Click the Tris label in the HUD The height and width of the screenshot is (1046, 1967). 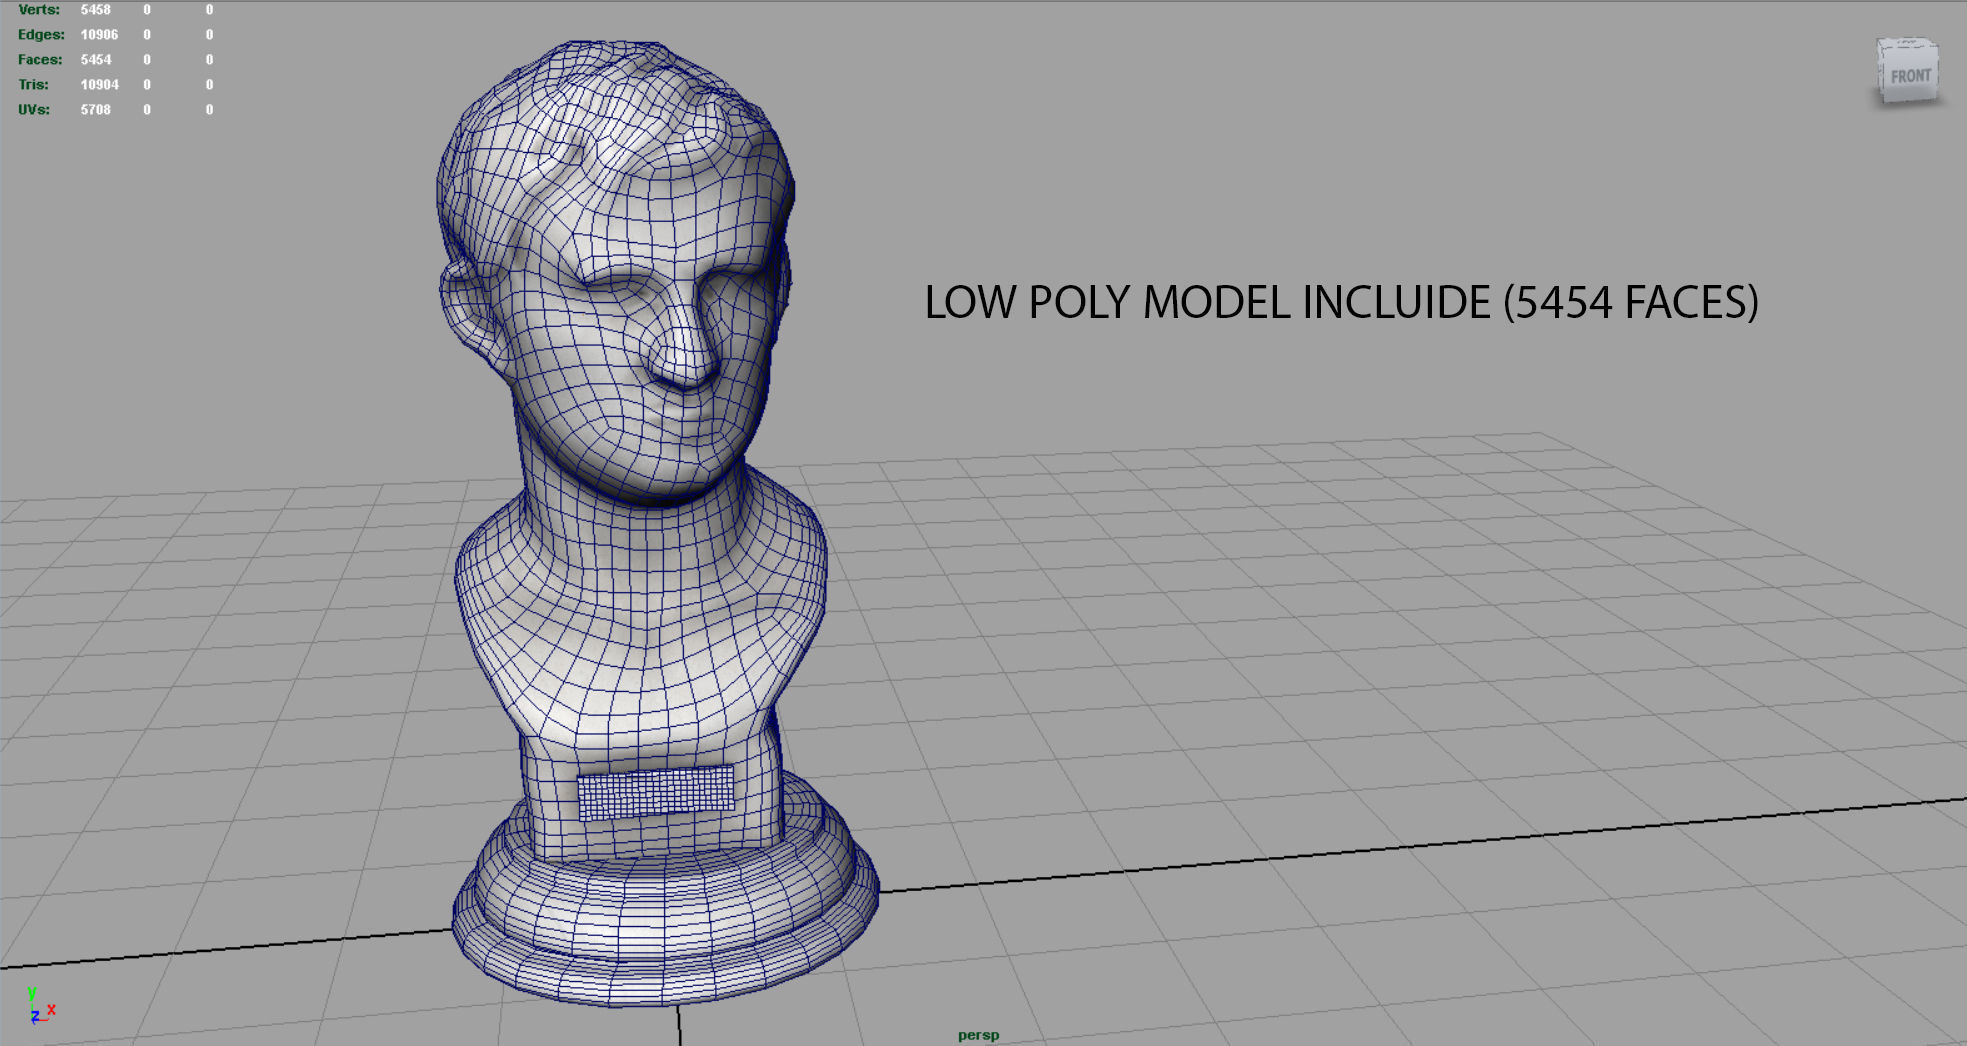point(33,85)
